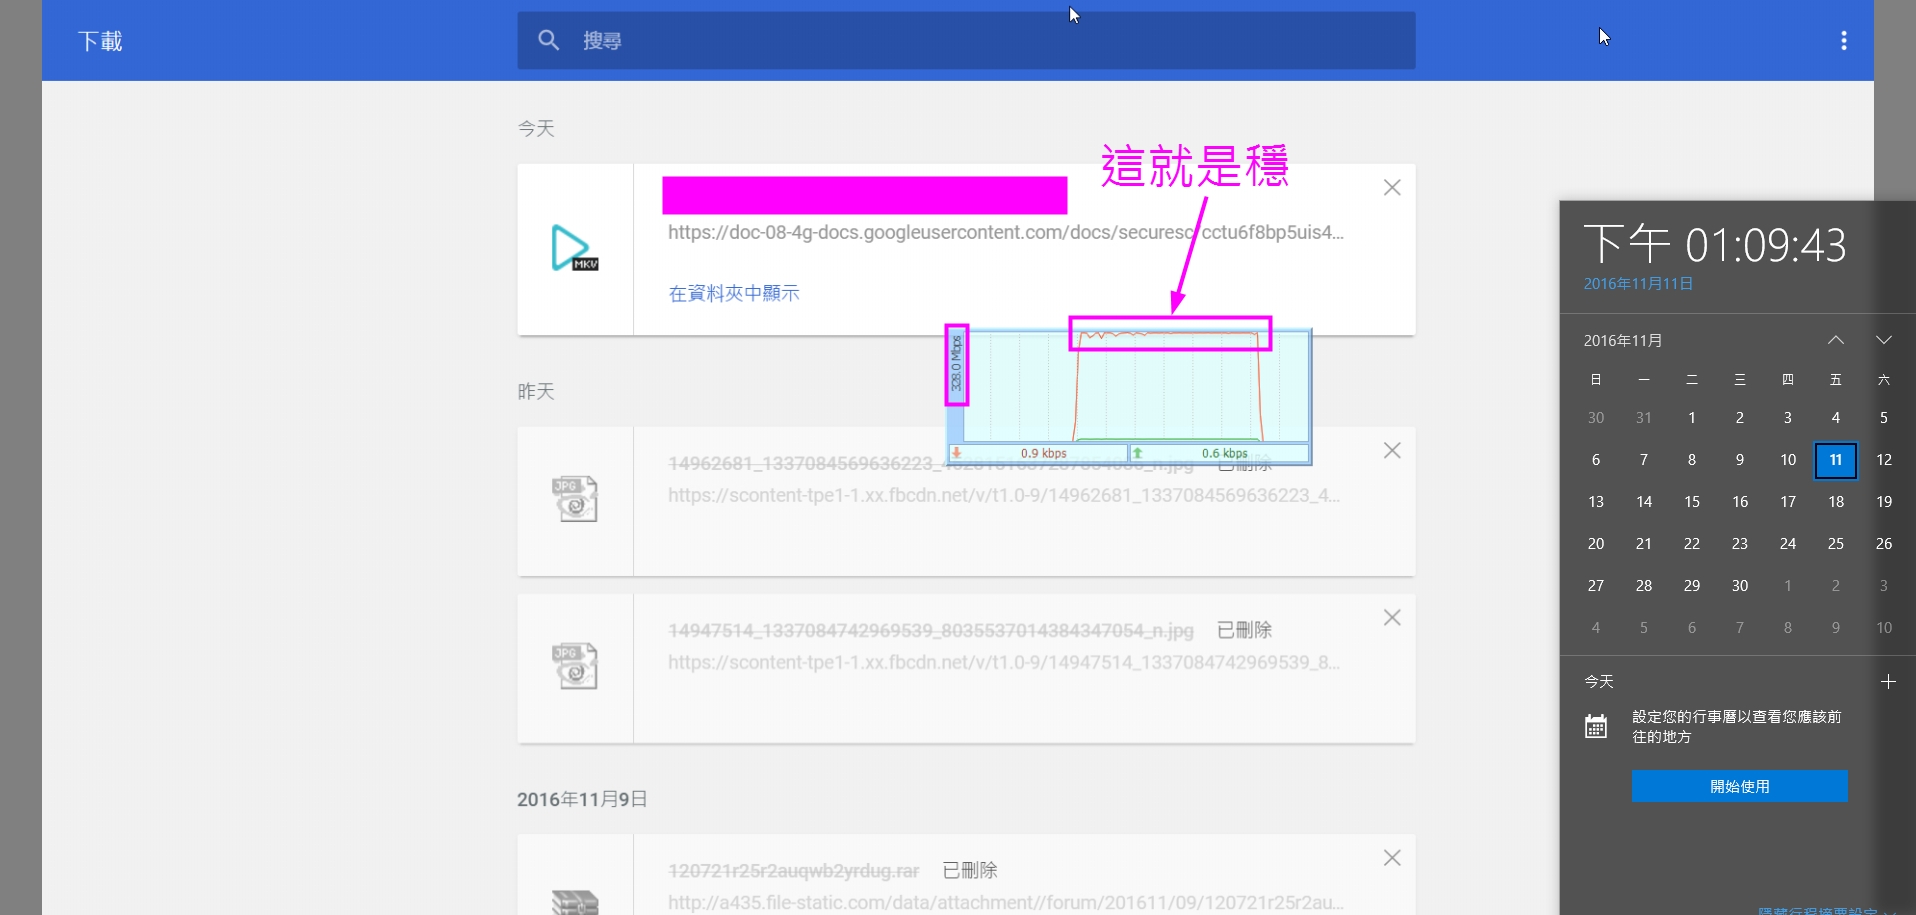Click the 下載 page title

click(x=100, y=41)
